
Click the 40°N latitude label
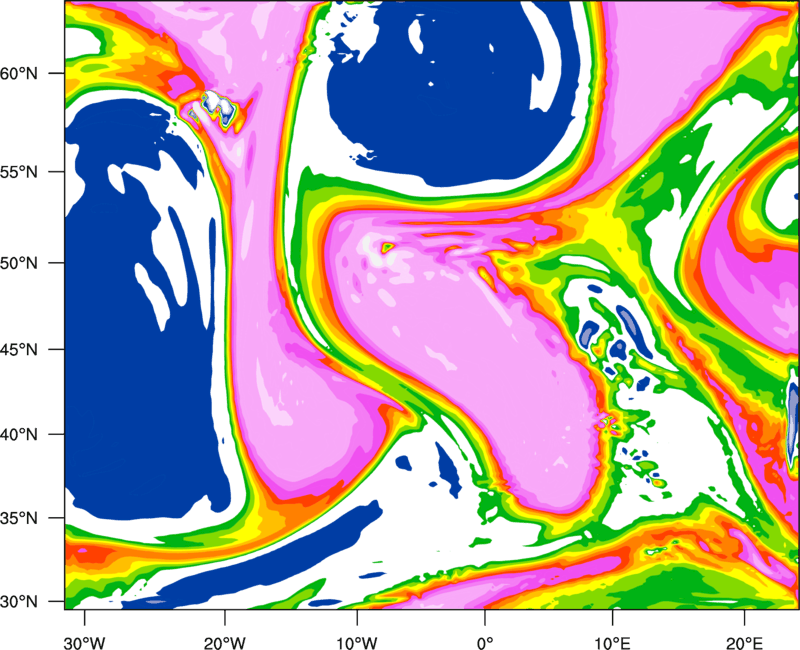(19, 434)
